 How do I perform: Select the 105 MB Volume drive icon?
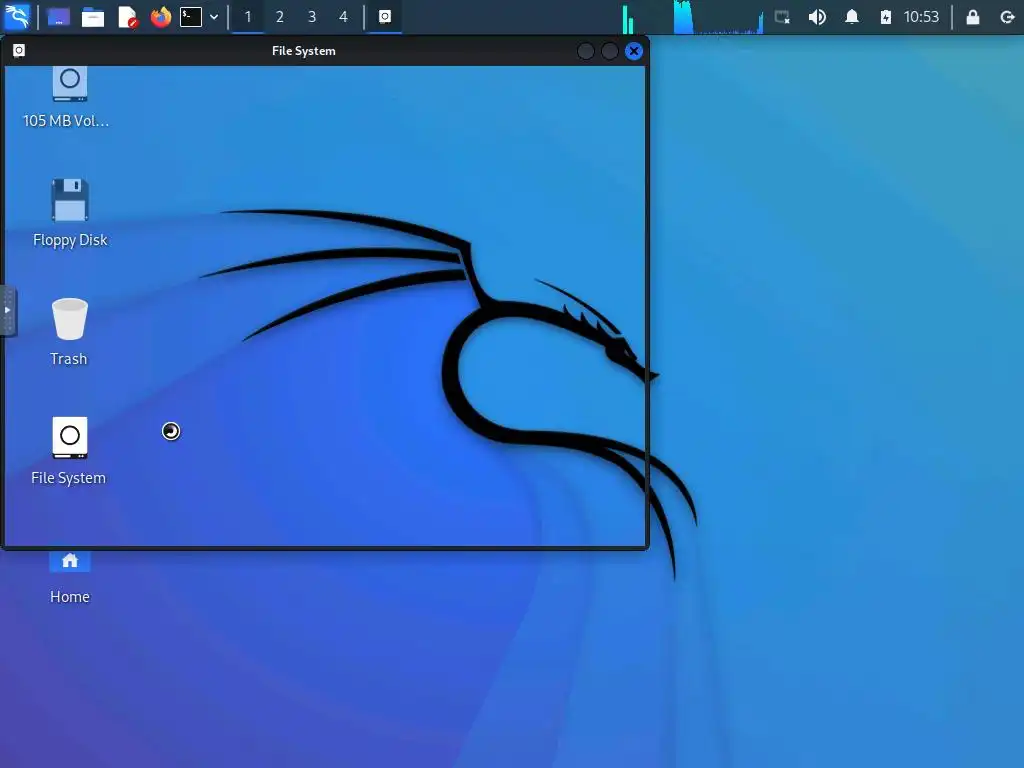tap(69, 84)
